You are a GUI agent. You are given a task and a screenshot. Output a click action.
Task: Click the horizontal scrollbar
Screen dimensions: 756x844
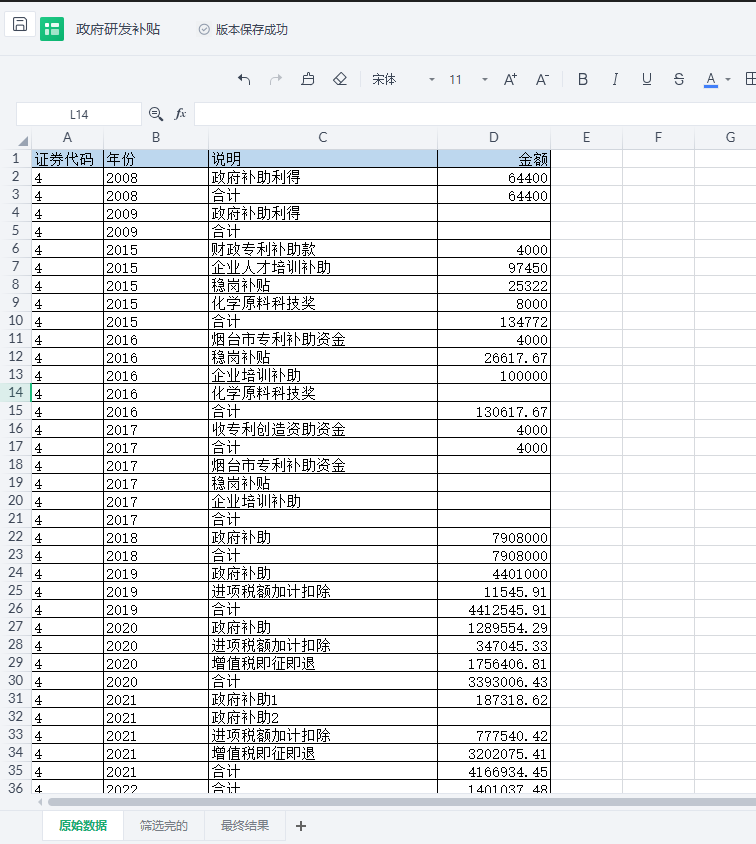pos(402,802)
